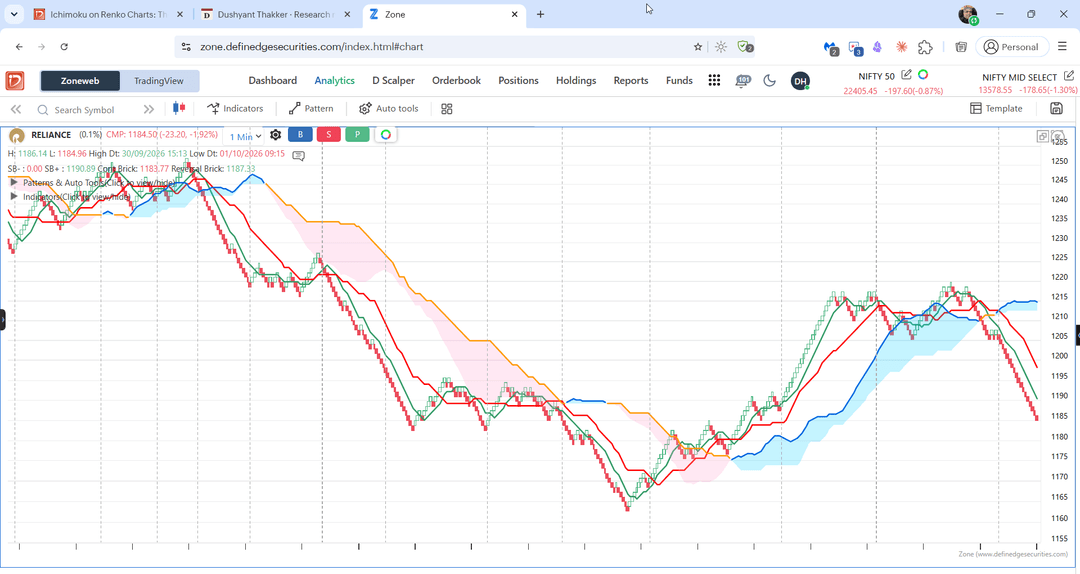Collapse the left sidebar double arrow
This screenshot has width=1080, height=574.
(x=16, y=109)
